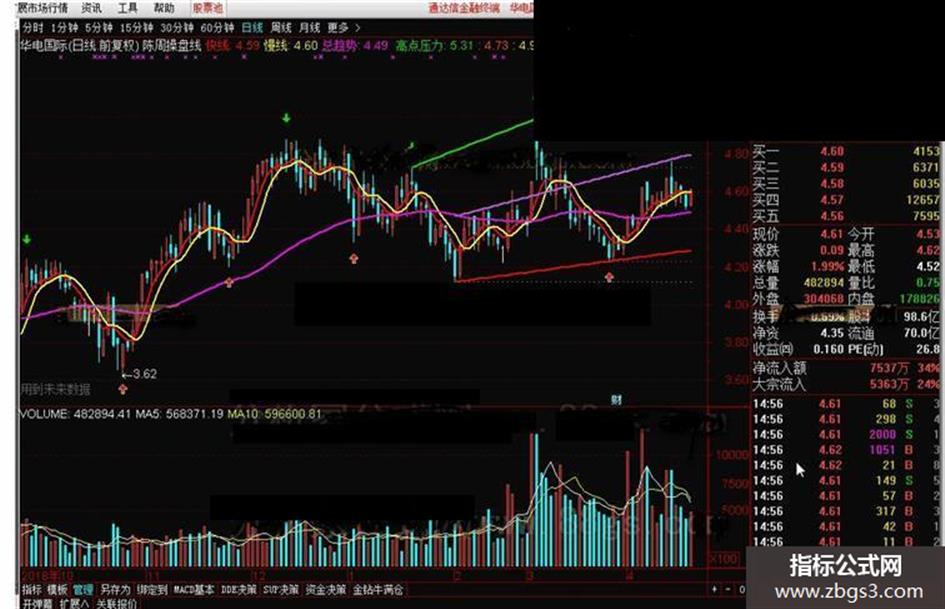Image resolution: width=945 pixels, height=609 pixels.
Task: Click green down-arrow marker at chart's left edge
Action: (27, 239)
